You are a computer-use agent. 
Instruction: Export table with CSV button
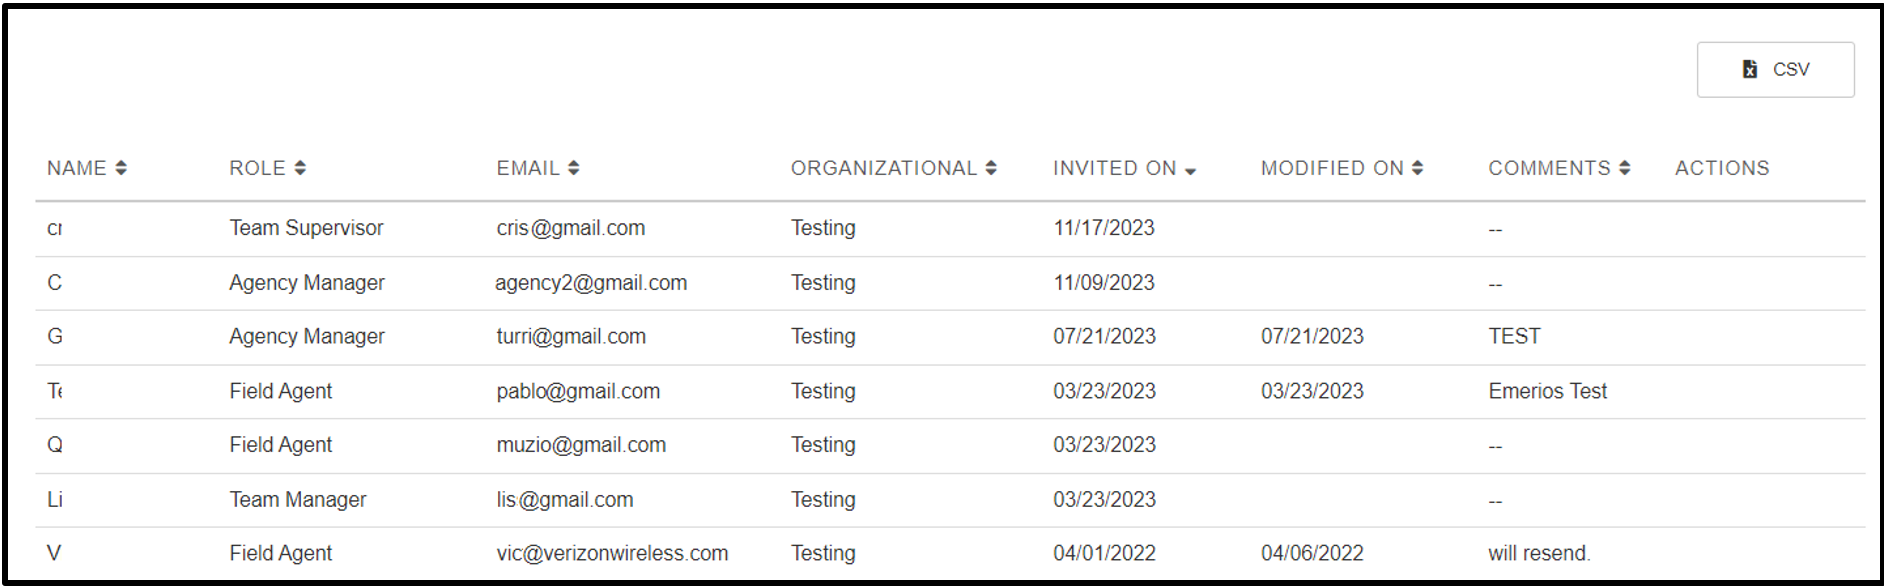[x=1775, y=69]
